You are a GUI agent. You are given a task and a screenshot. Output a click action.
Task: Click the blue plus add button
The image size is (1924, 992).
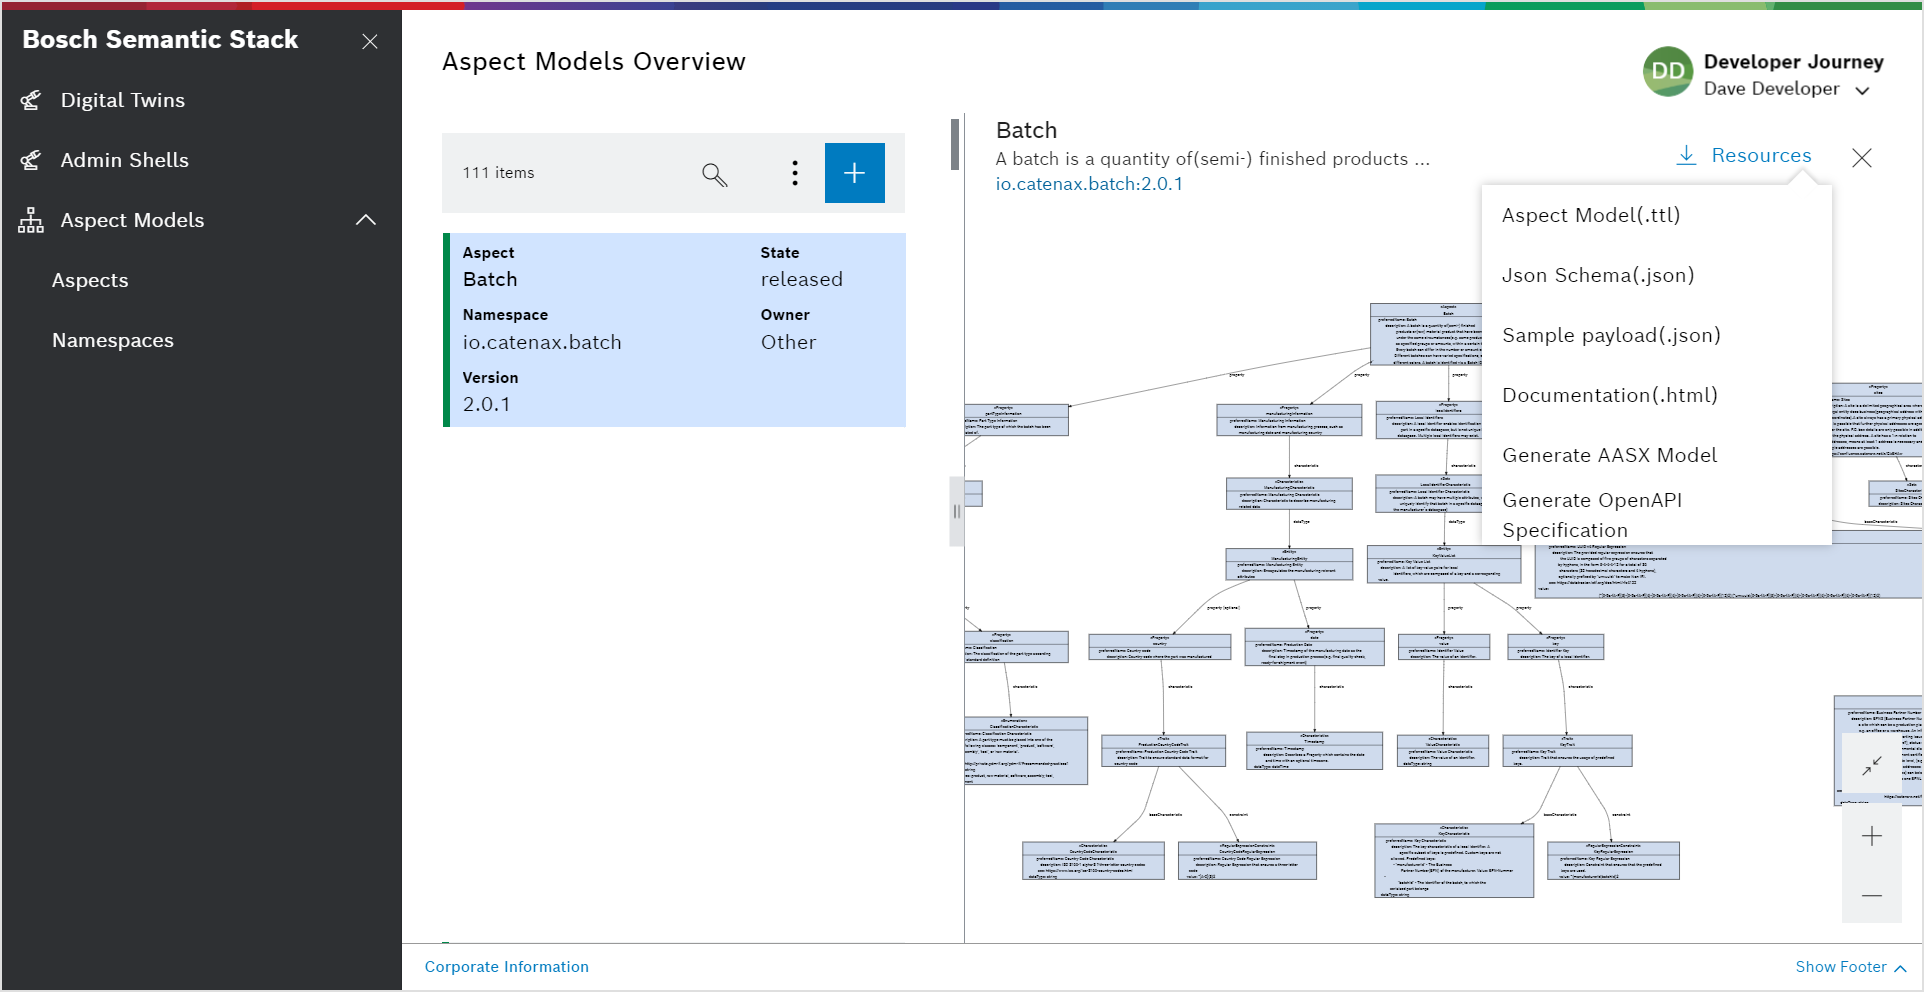coord(854,173)
